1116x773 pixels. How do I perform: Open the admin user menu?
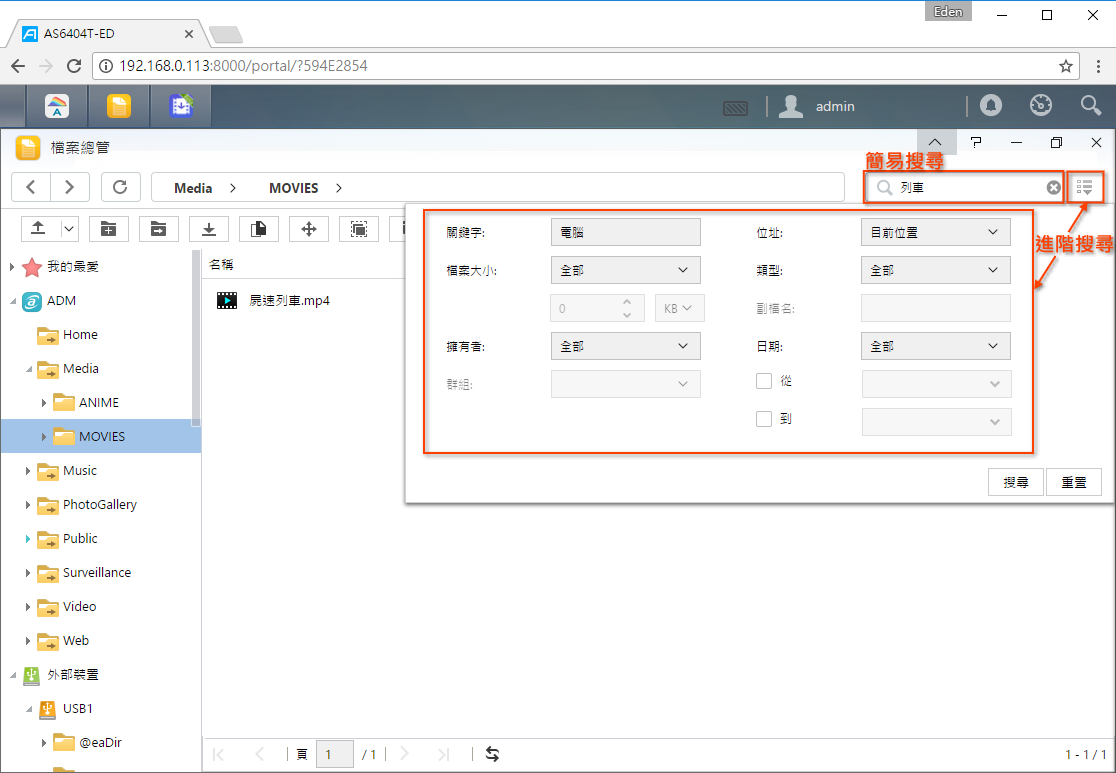pos(816,106)
